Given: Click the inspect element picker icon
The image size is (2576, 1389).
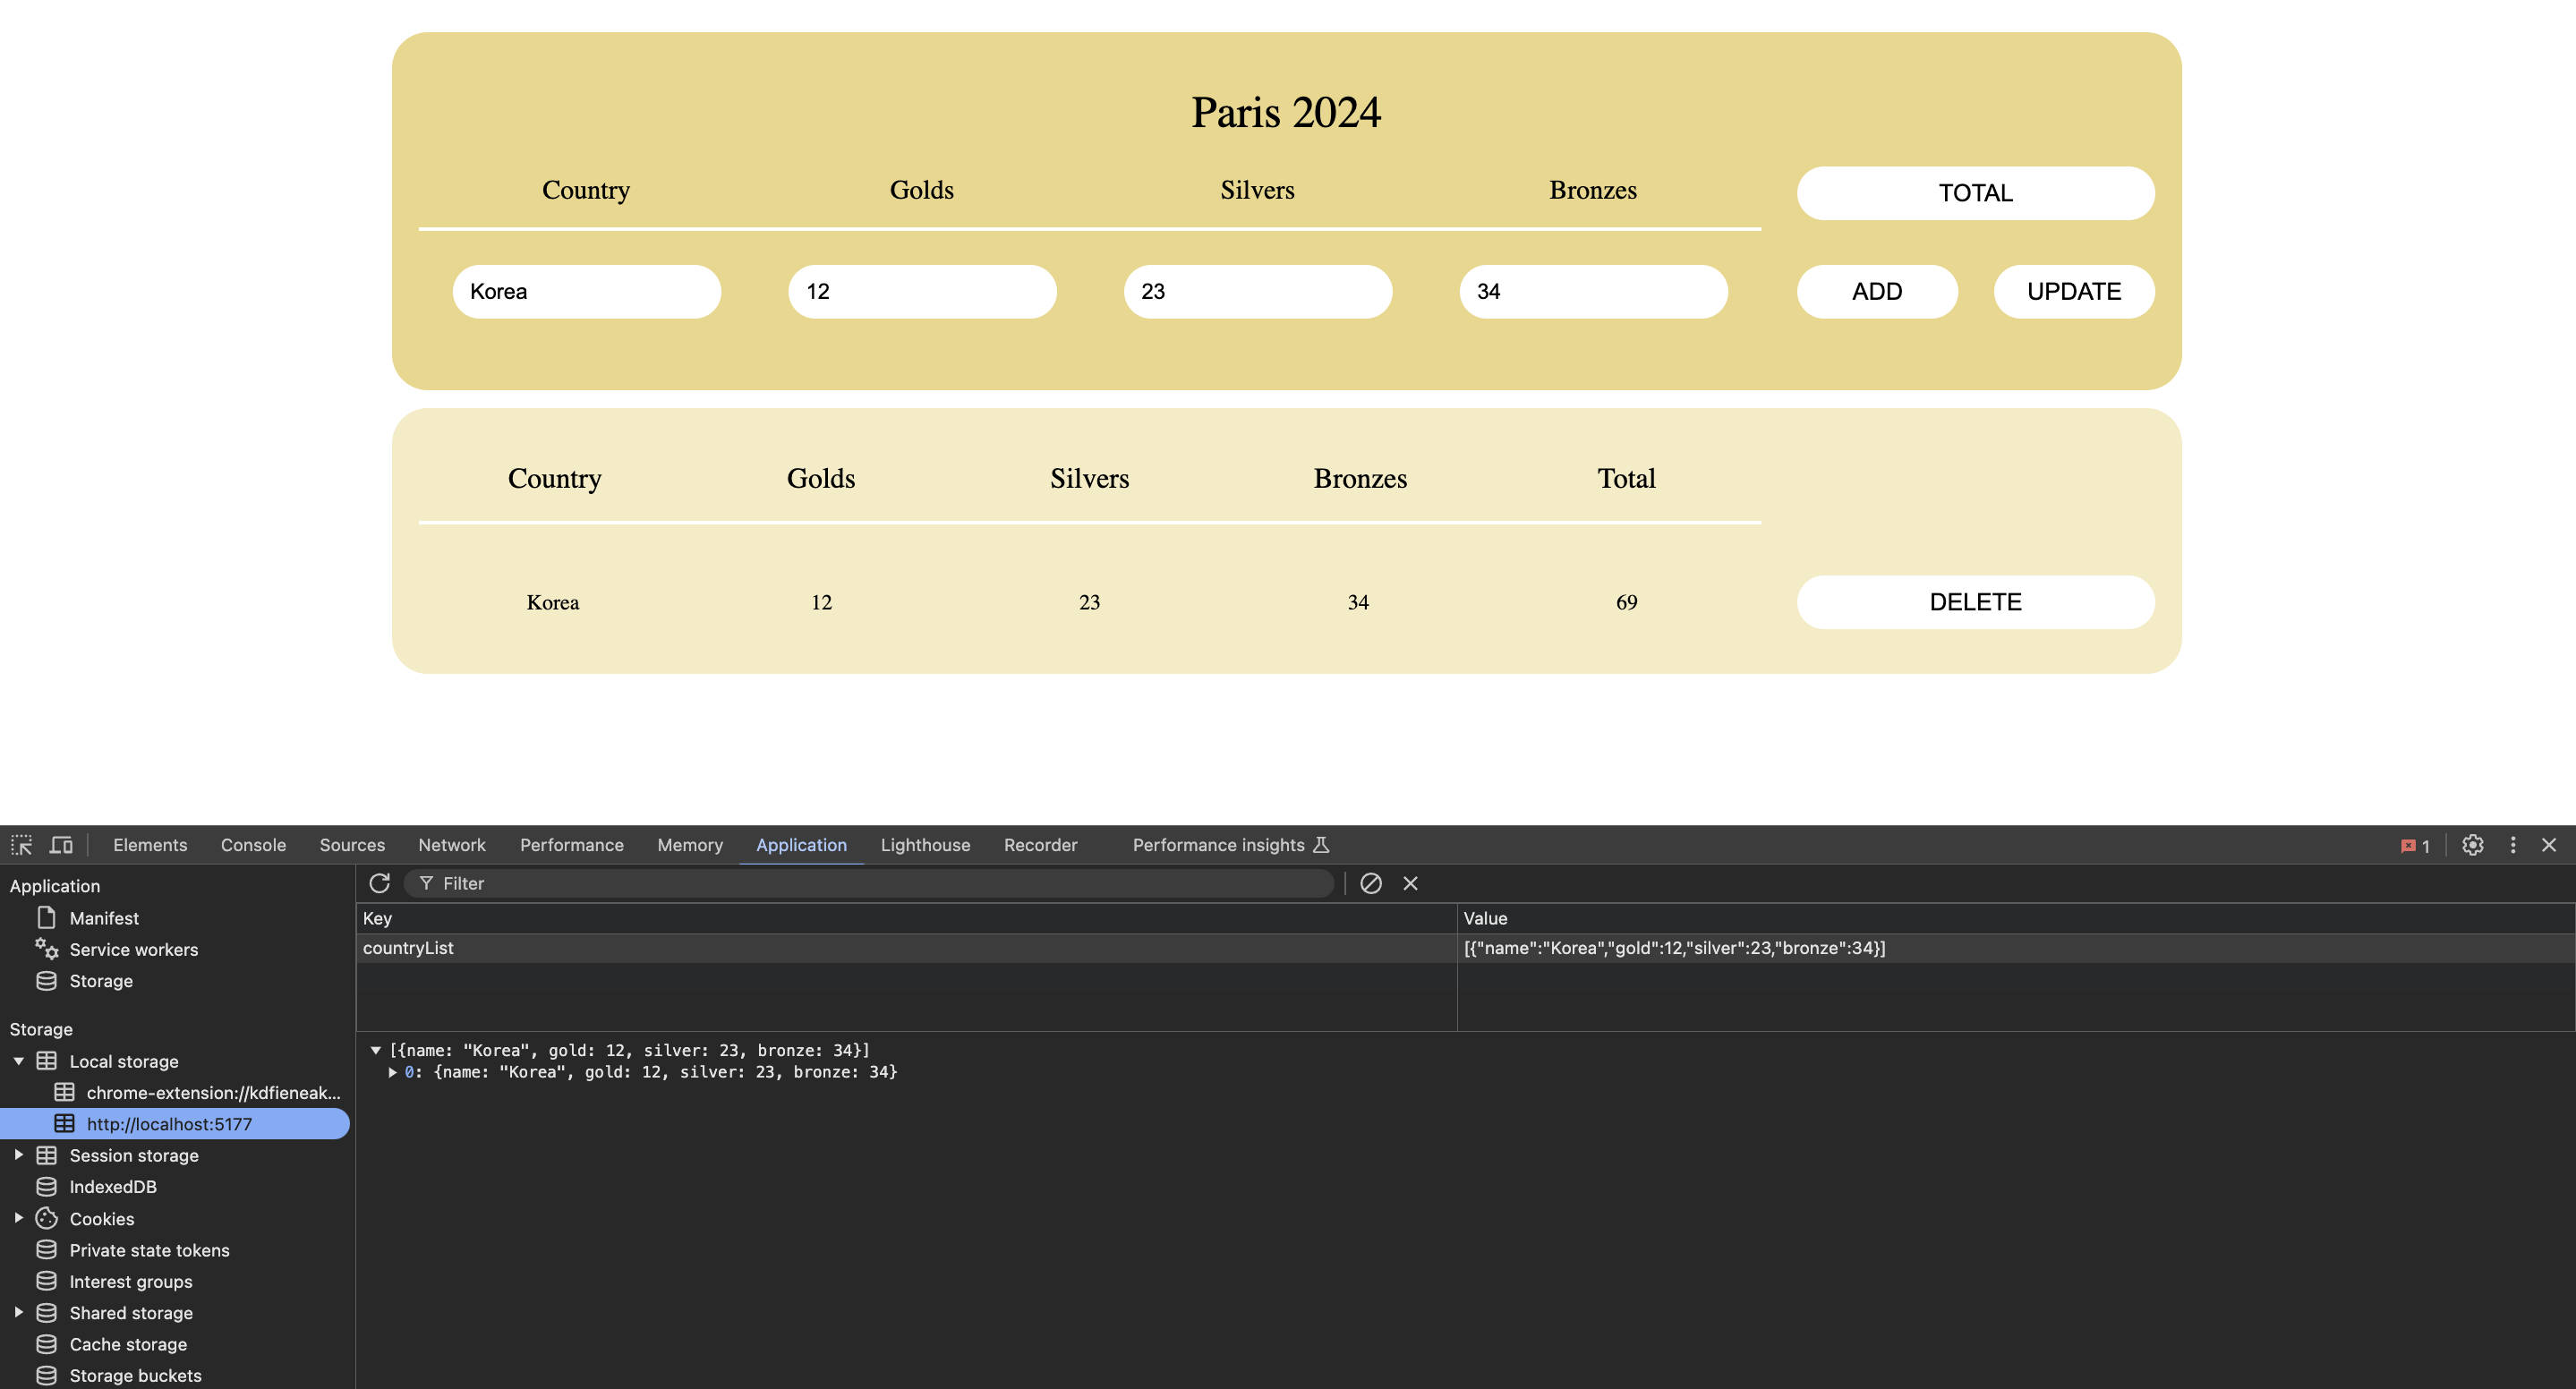Looking at the screenshot, I should 22,845.
